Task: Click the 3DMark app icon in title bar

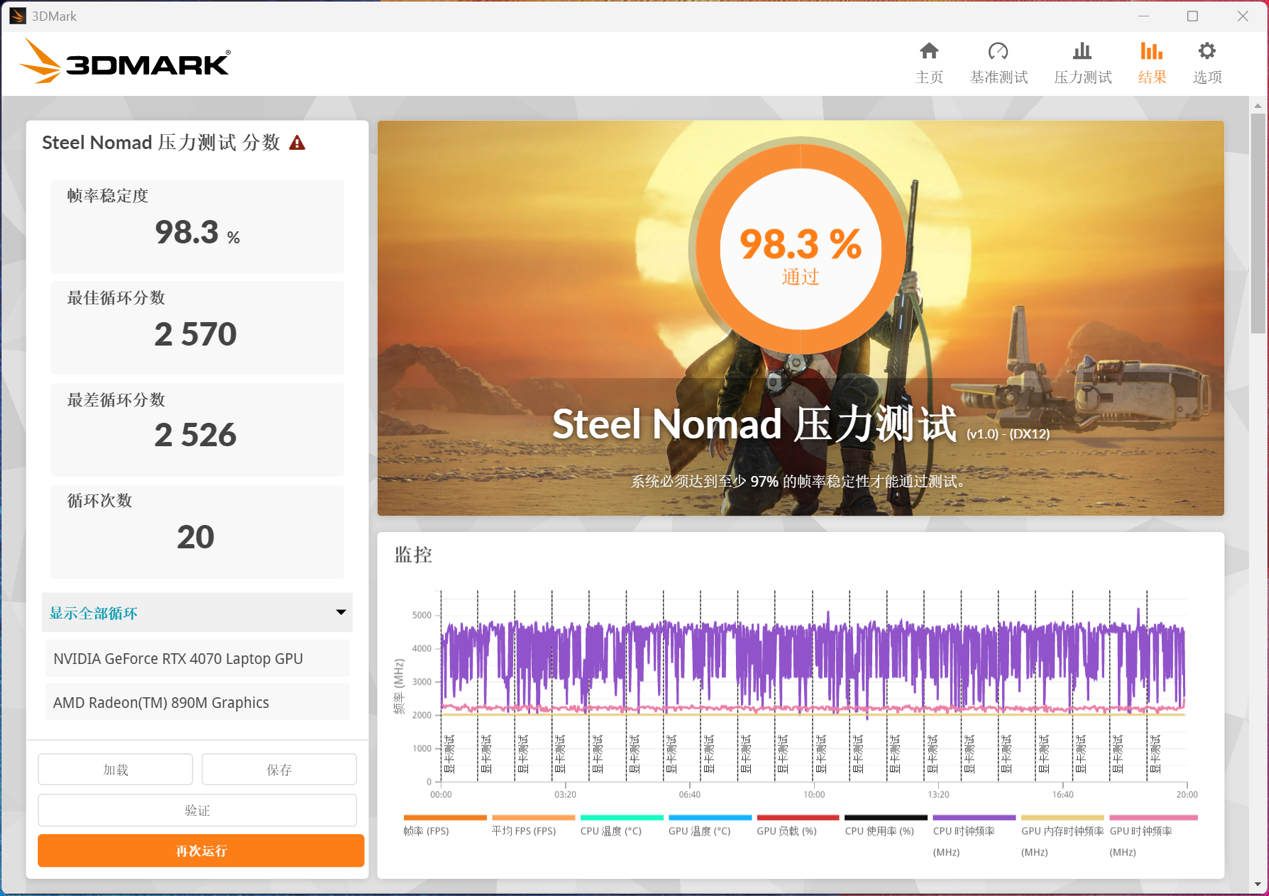Action: pyautogui.click(x=17, y=16)
